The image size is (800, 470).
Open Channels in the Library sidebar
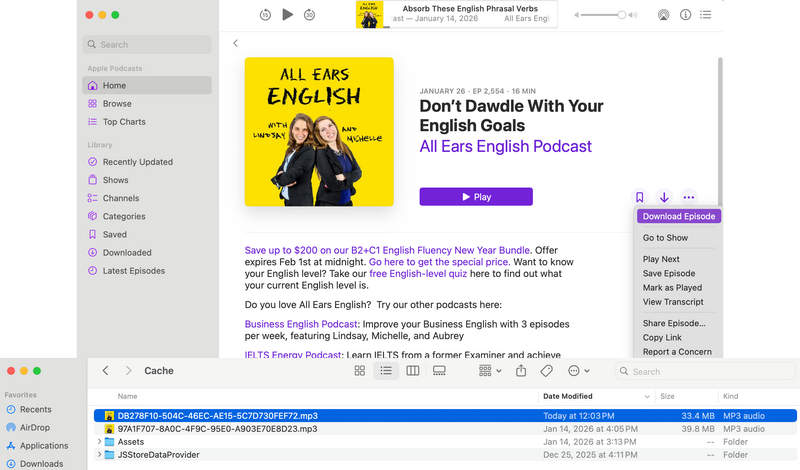click(x=147, y=198)
